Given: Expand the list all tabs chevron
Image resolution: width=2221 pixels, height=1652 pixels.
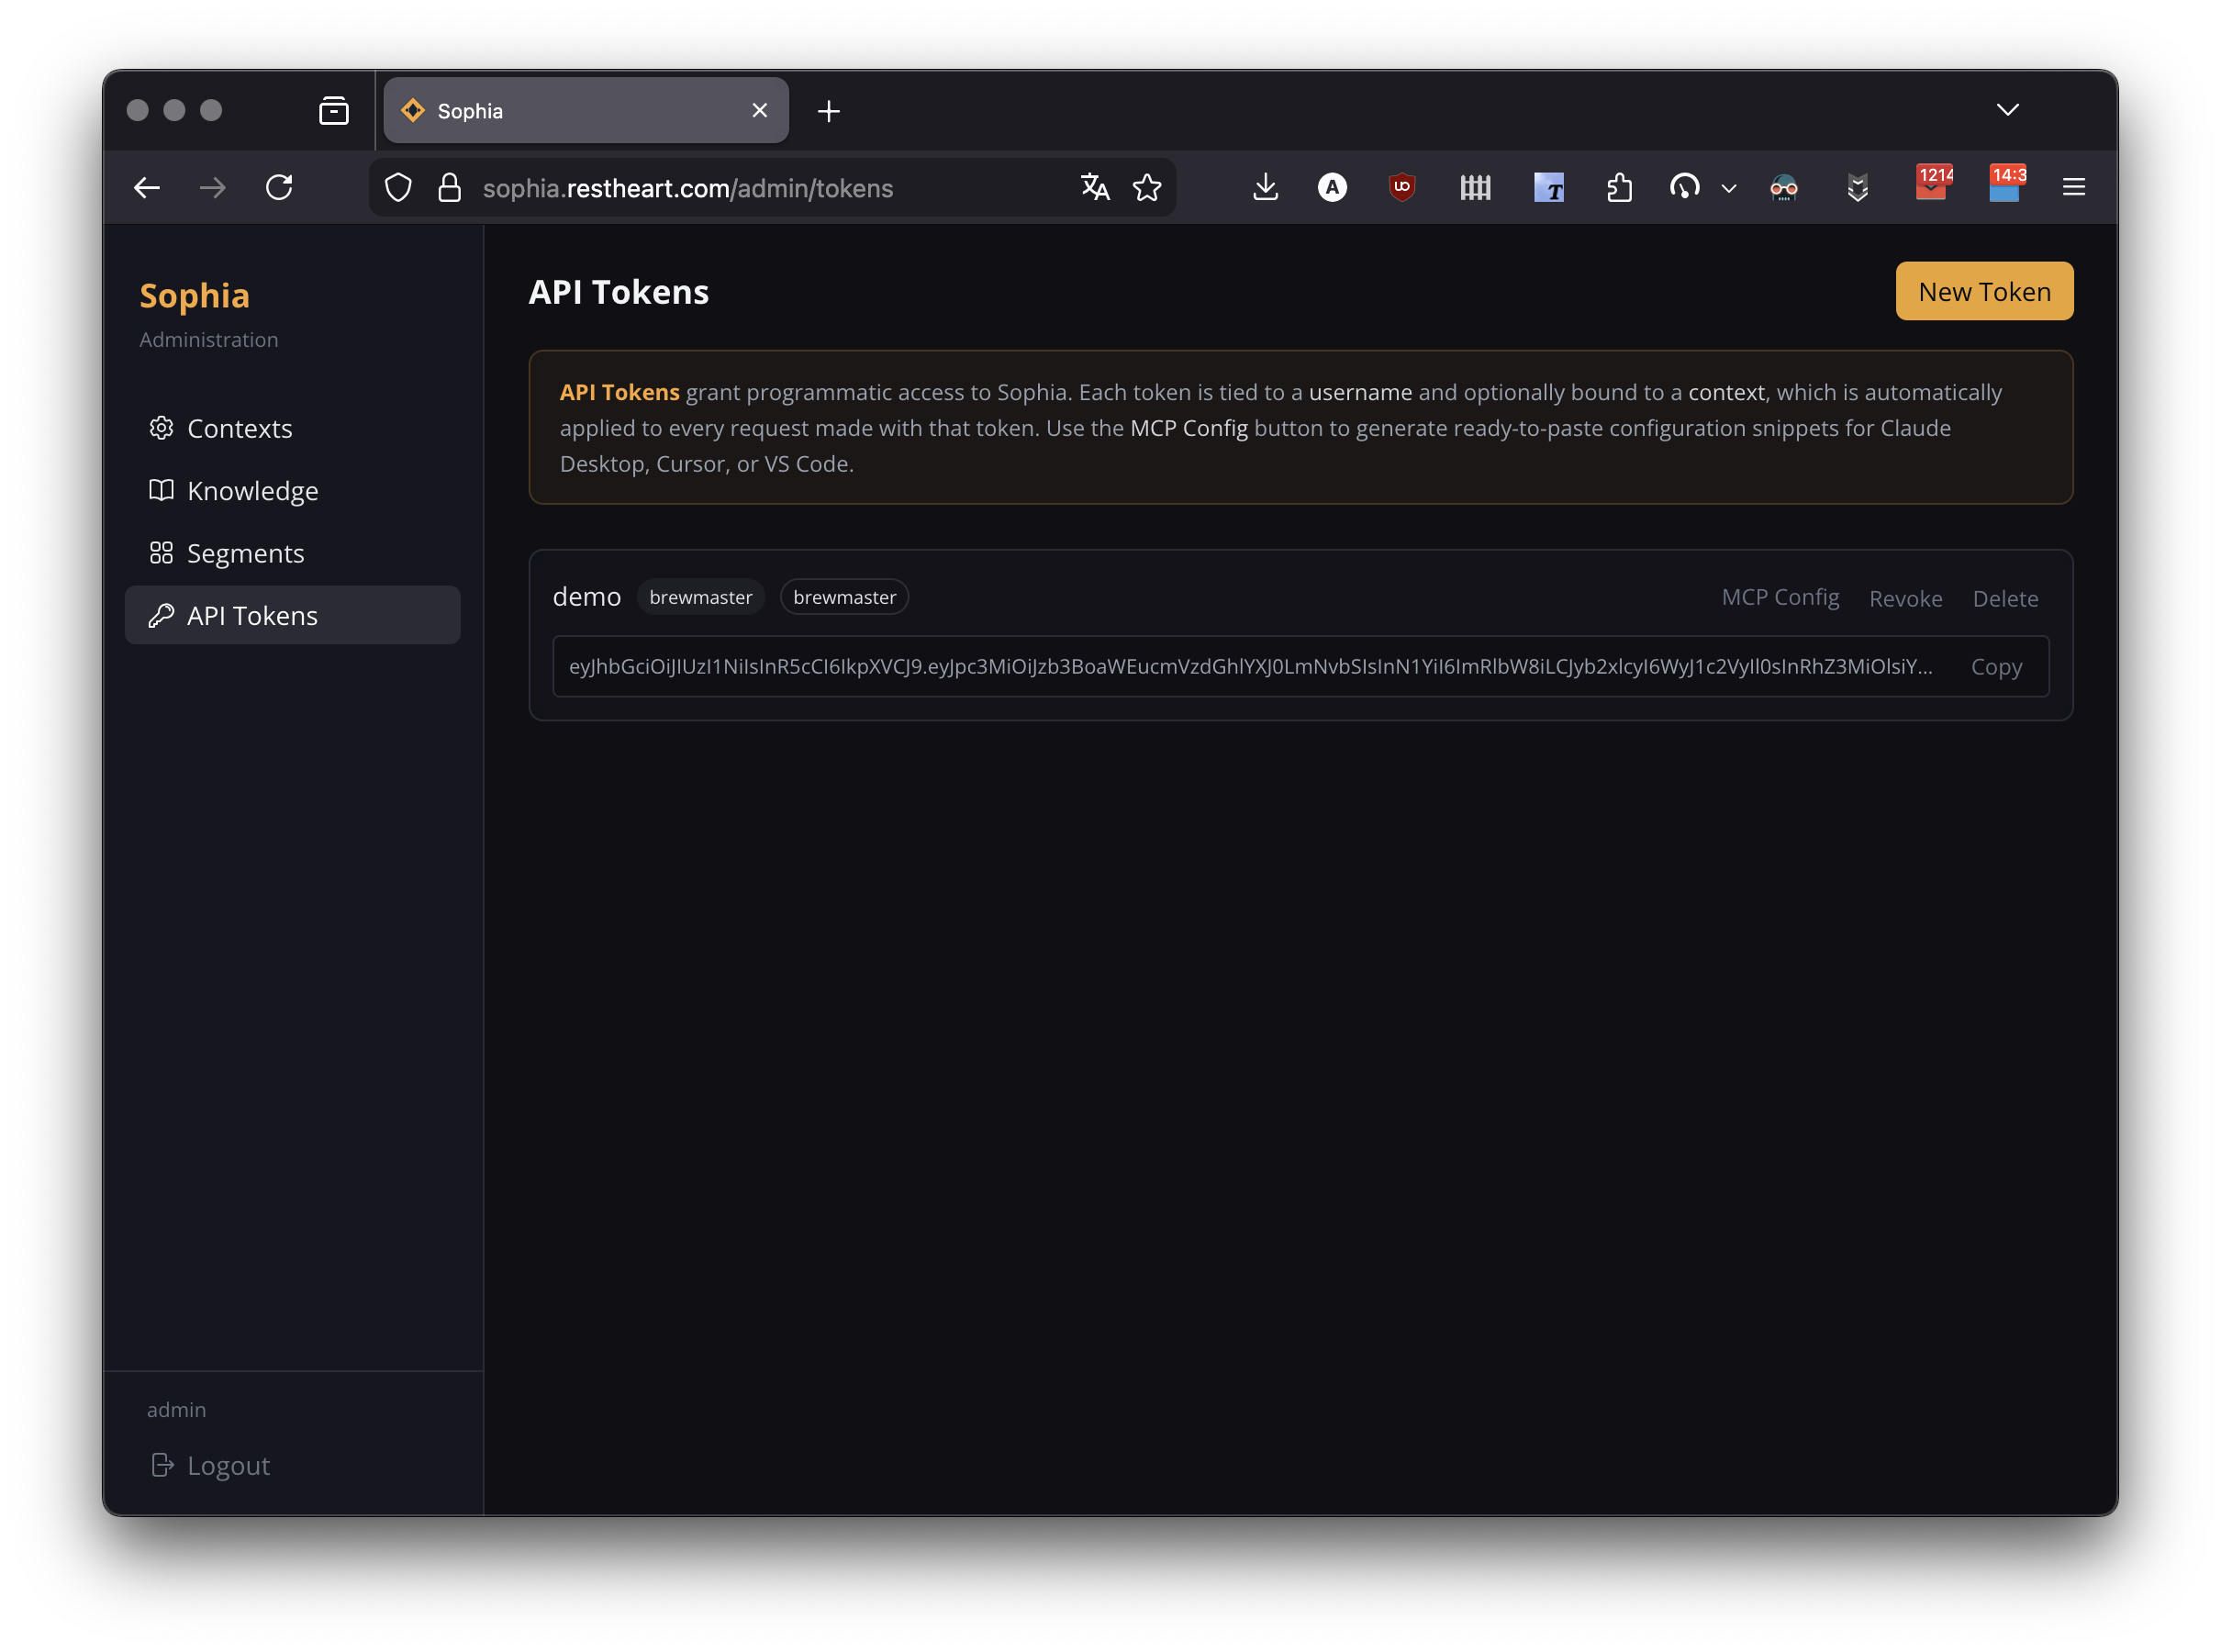Looking at the screenshot, I should tap(2007, 110).
